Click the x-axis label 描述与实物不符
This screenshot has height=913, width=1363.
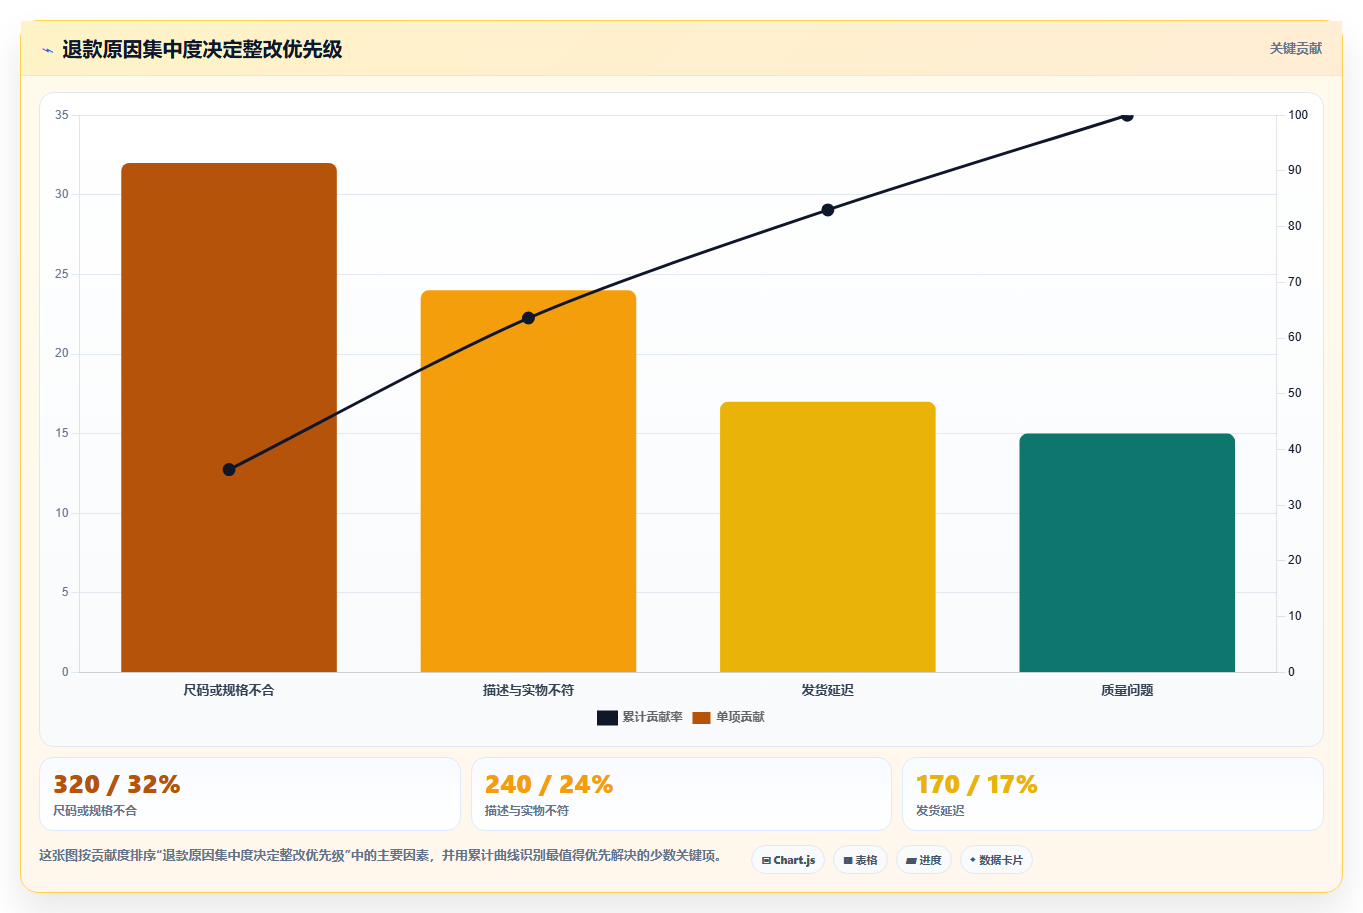click(x=528, y=690)
